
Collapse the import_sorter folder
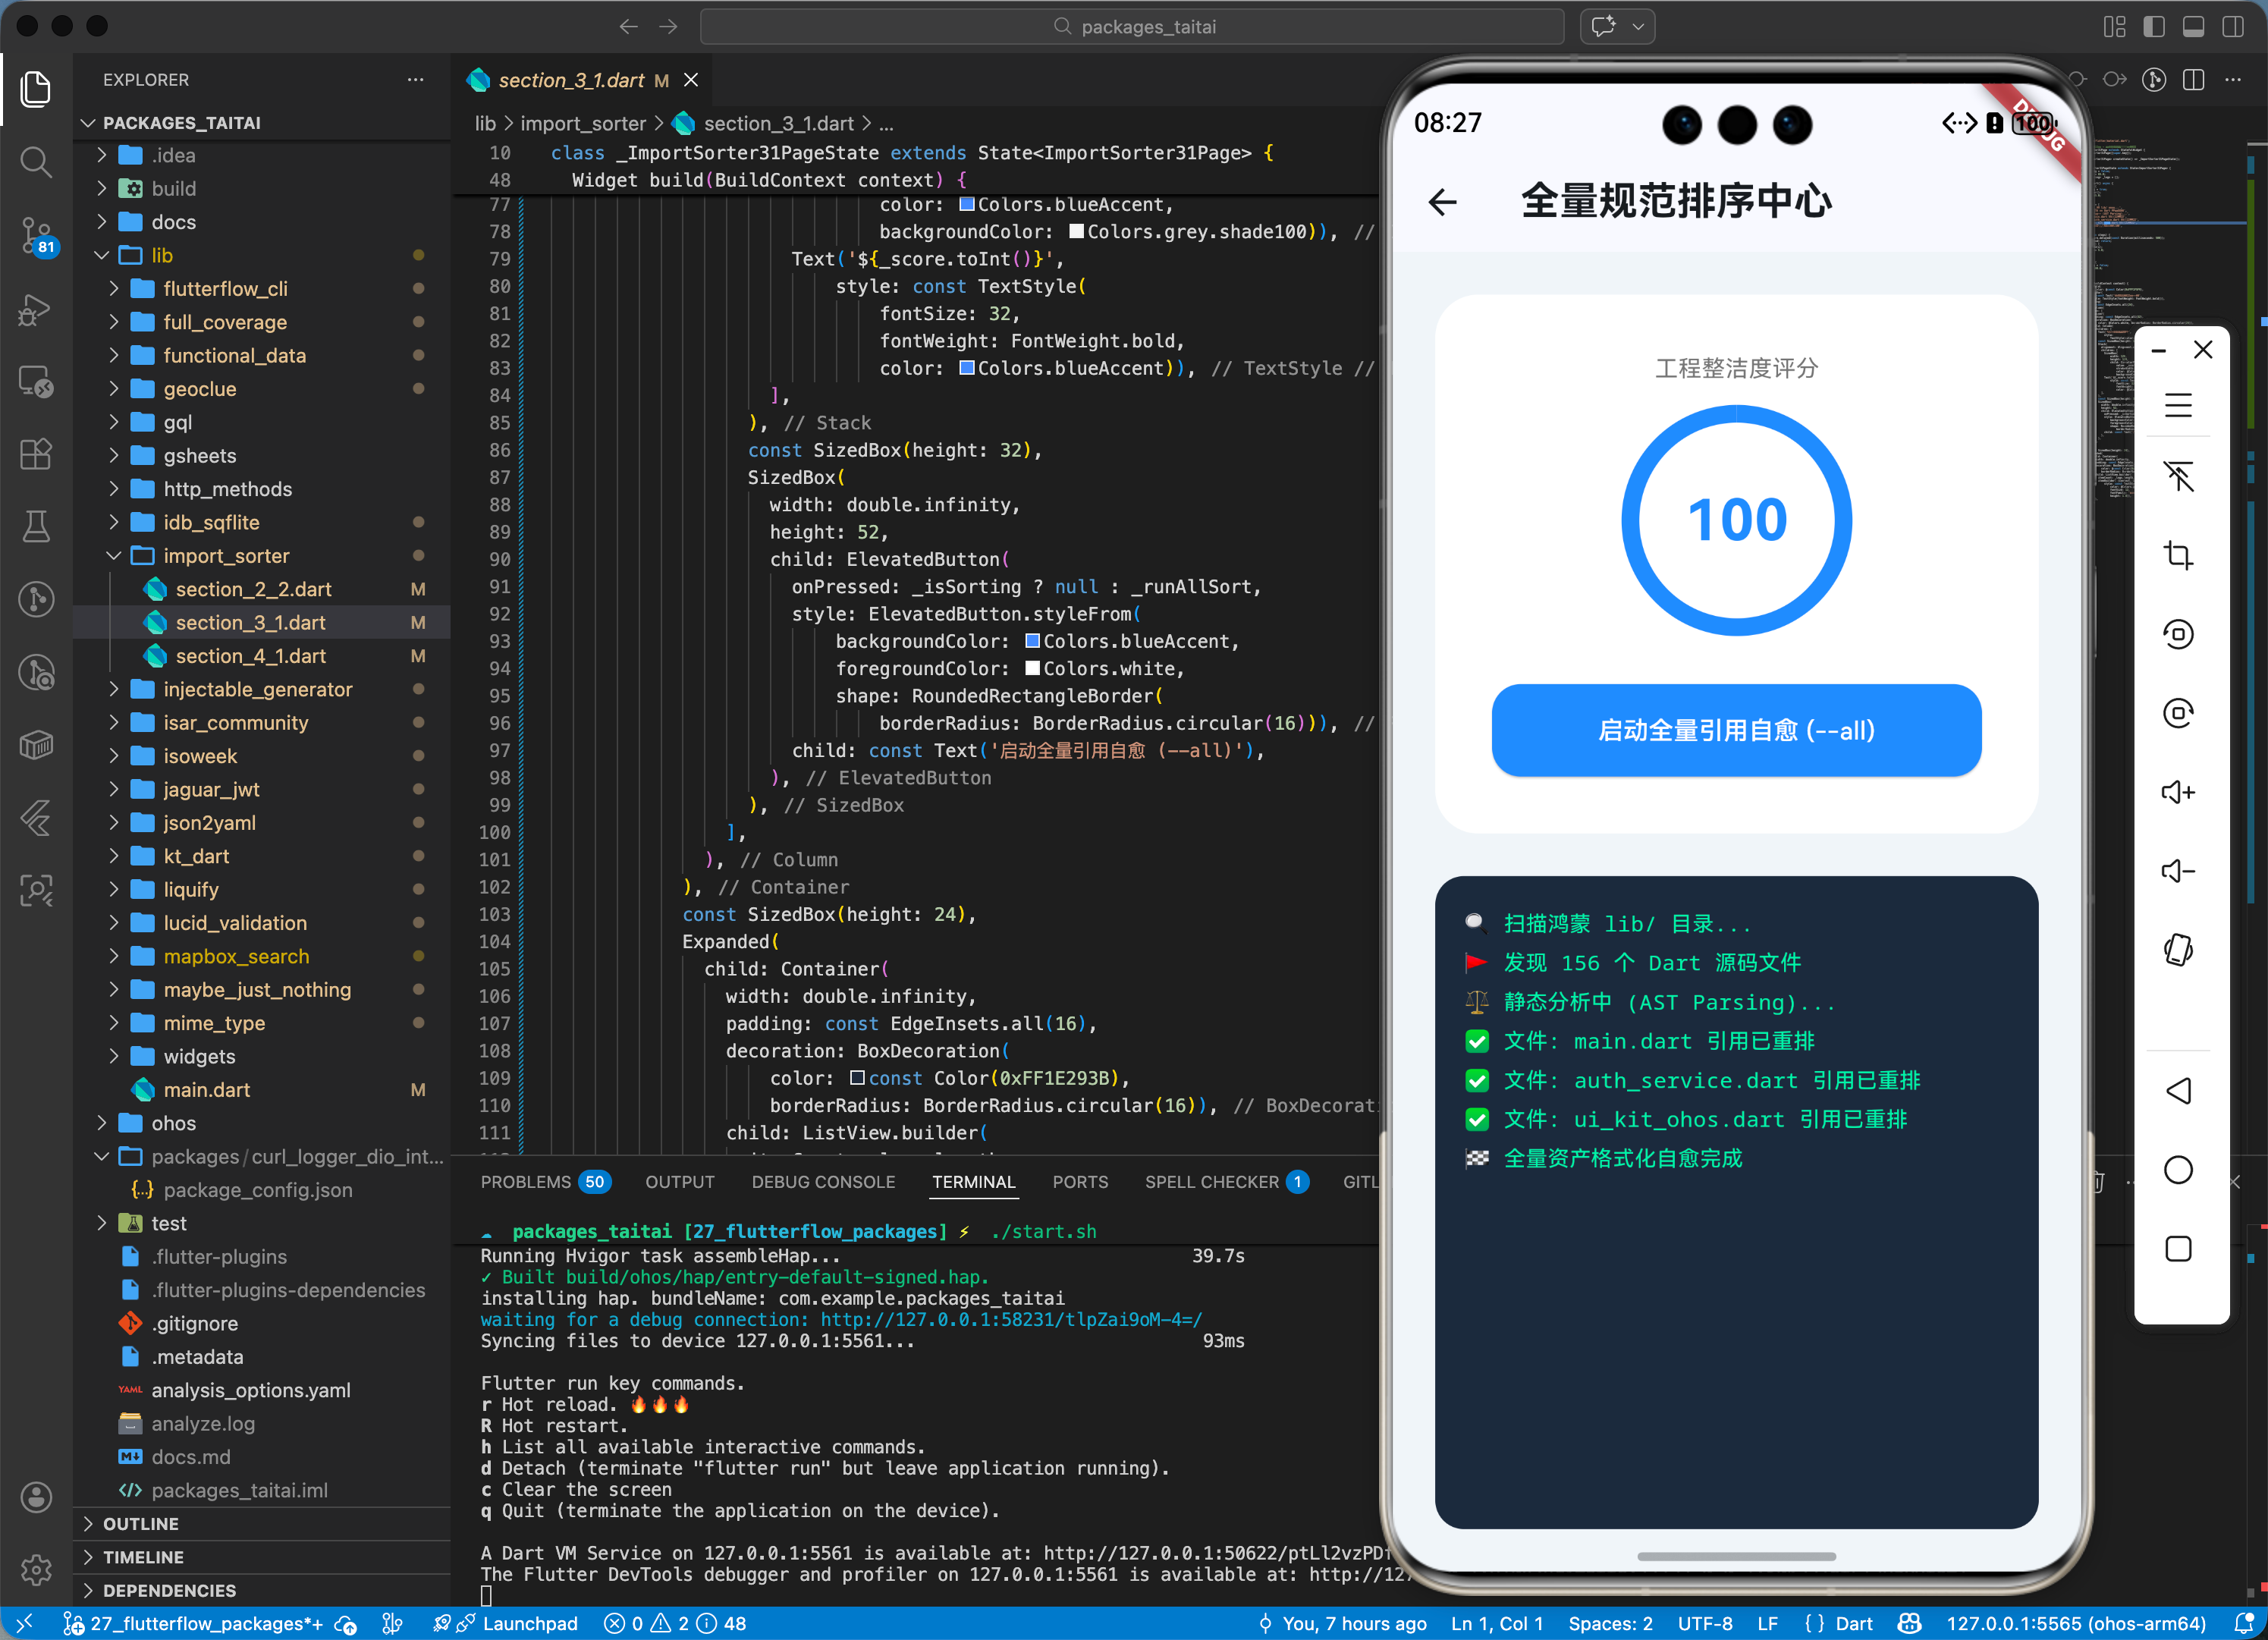(x=225, y=556)
